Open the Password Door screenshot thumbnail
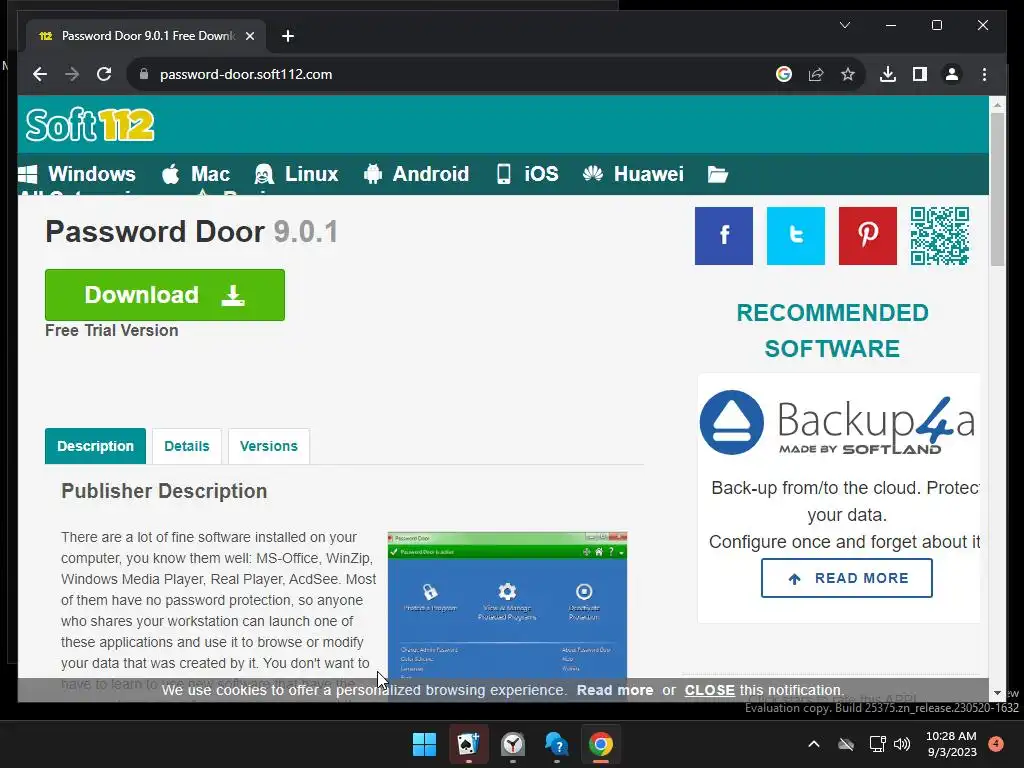Viewport: 1024px width, 768px height. pos(507,606)
